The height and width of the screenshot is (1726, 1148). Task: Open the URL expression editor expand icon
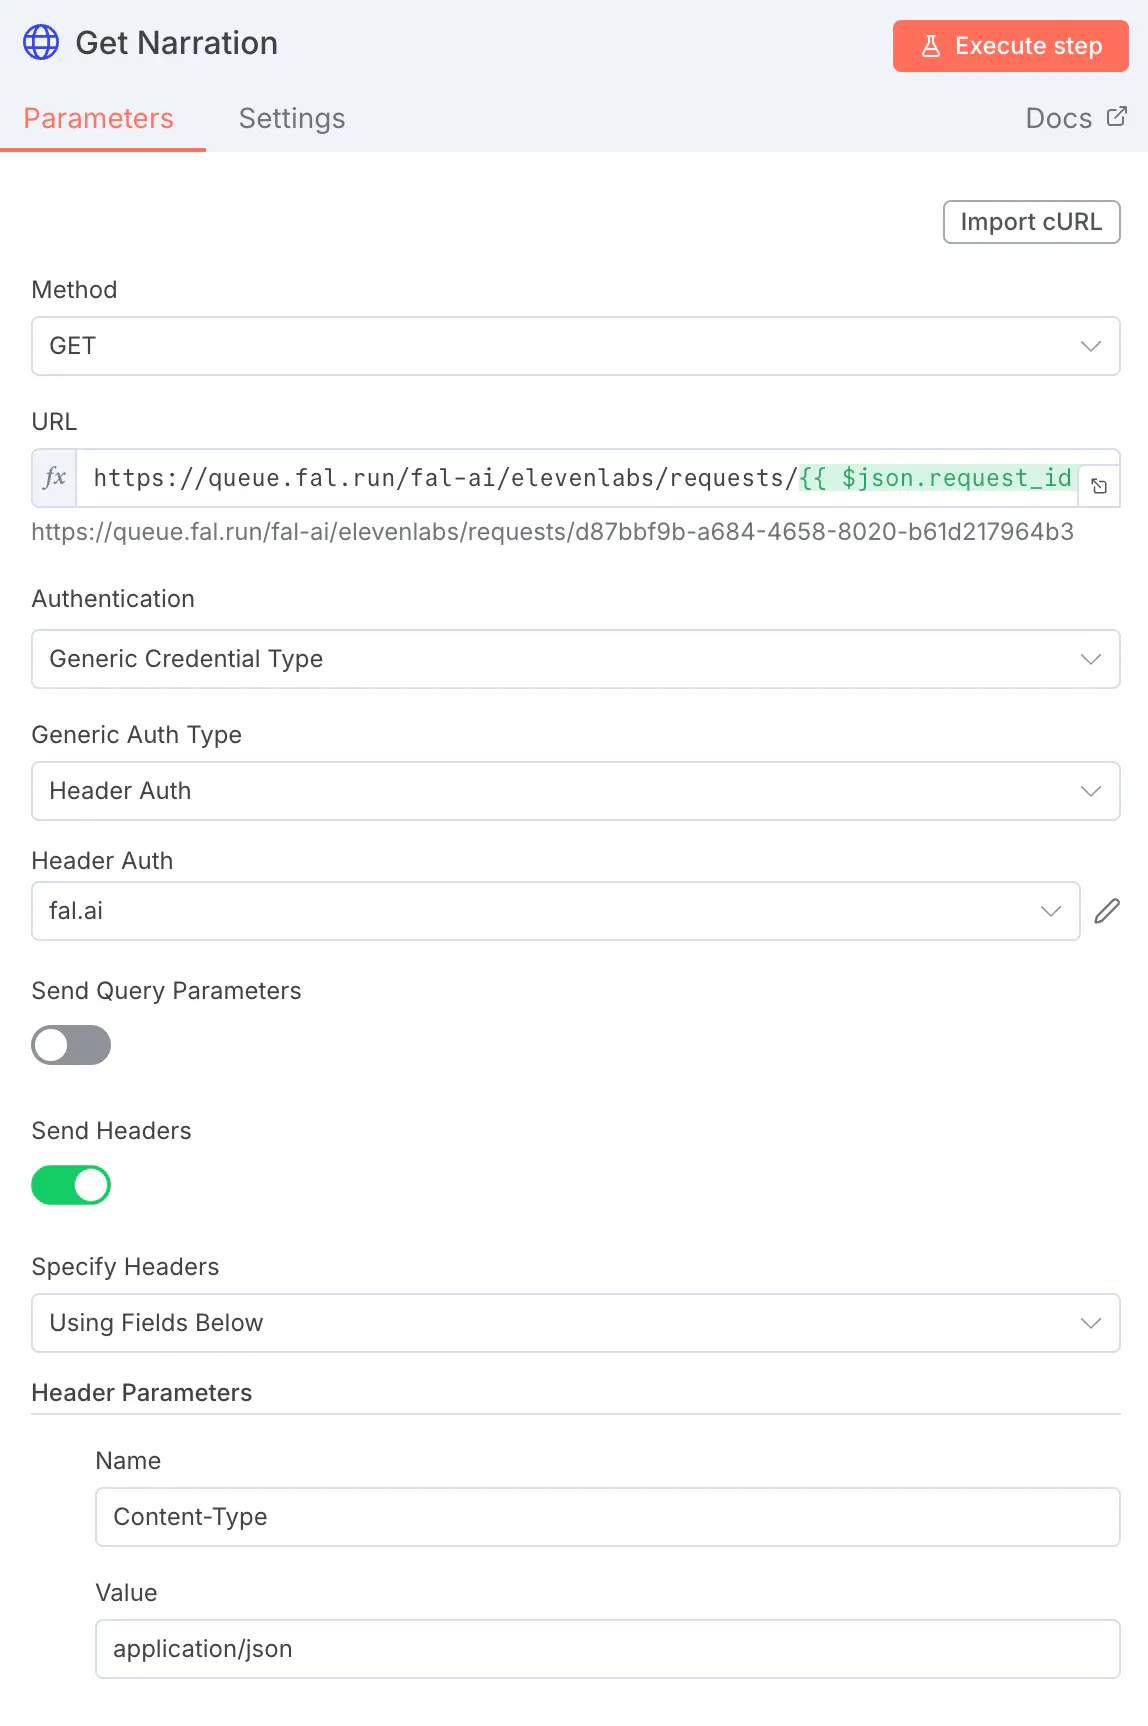click(x=1099, y=486)
